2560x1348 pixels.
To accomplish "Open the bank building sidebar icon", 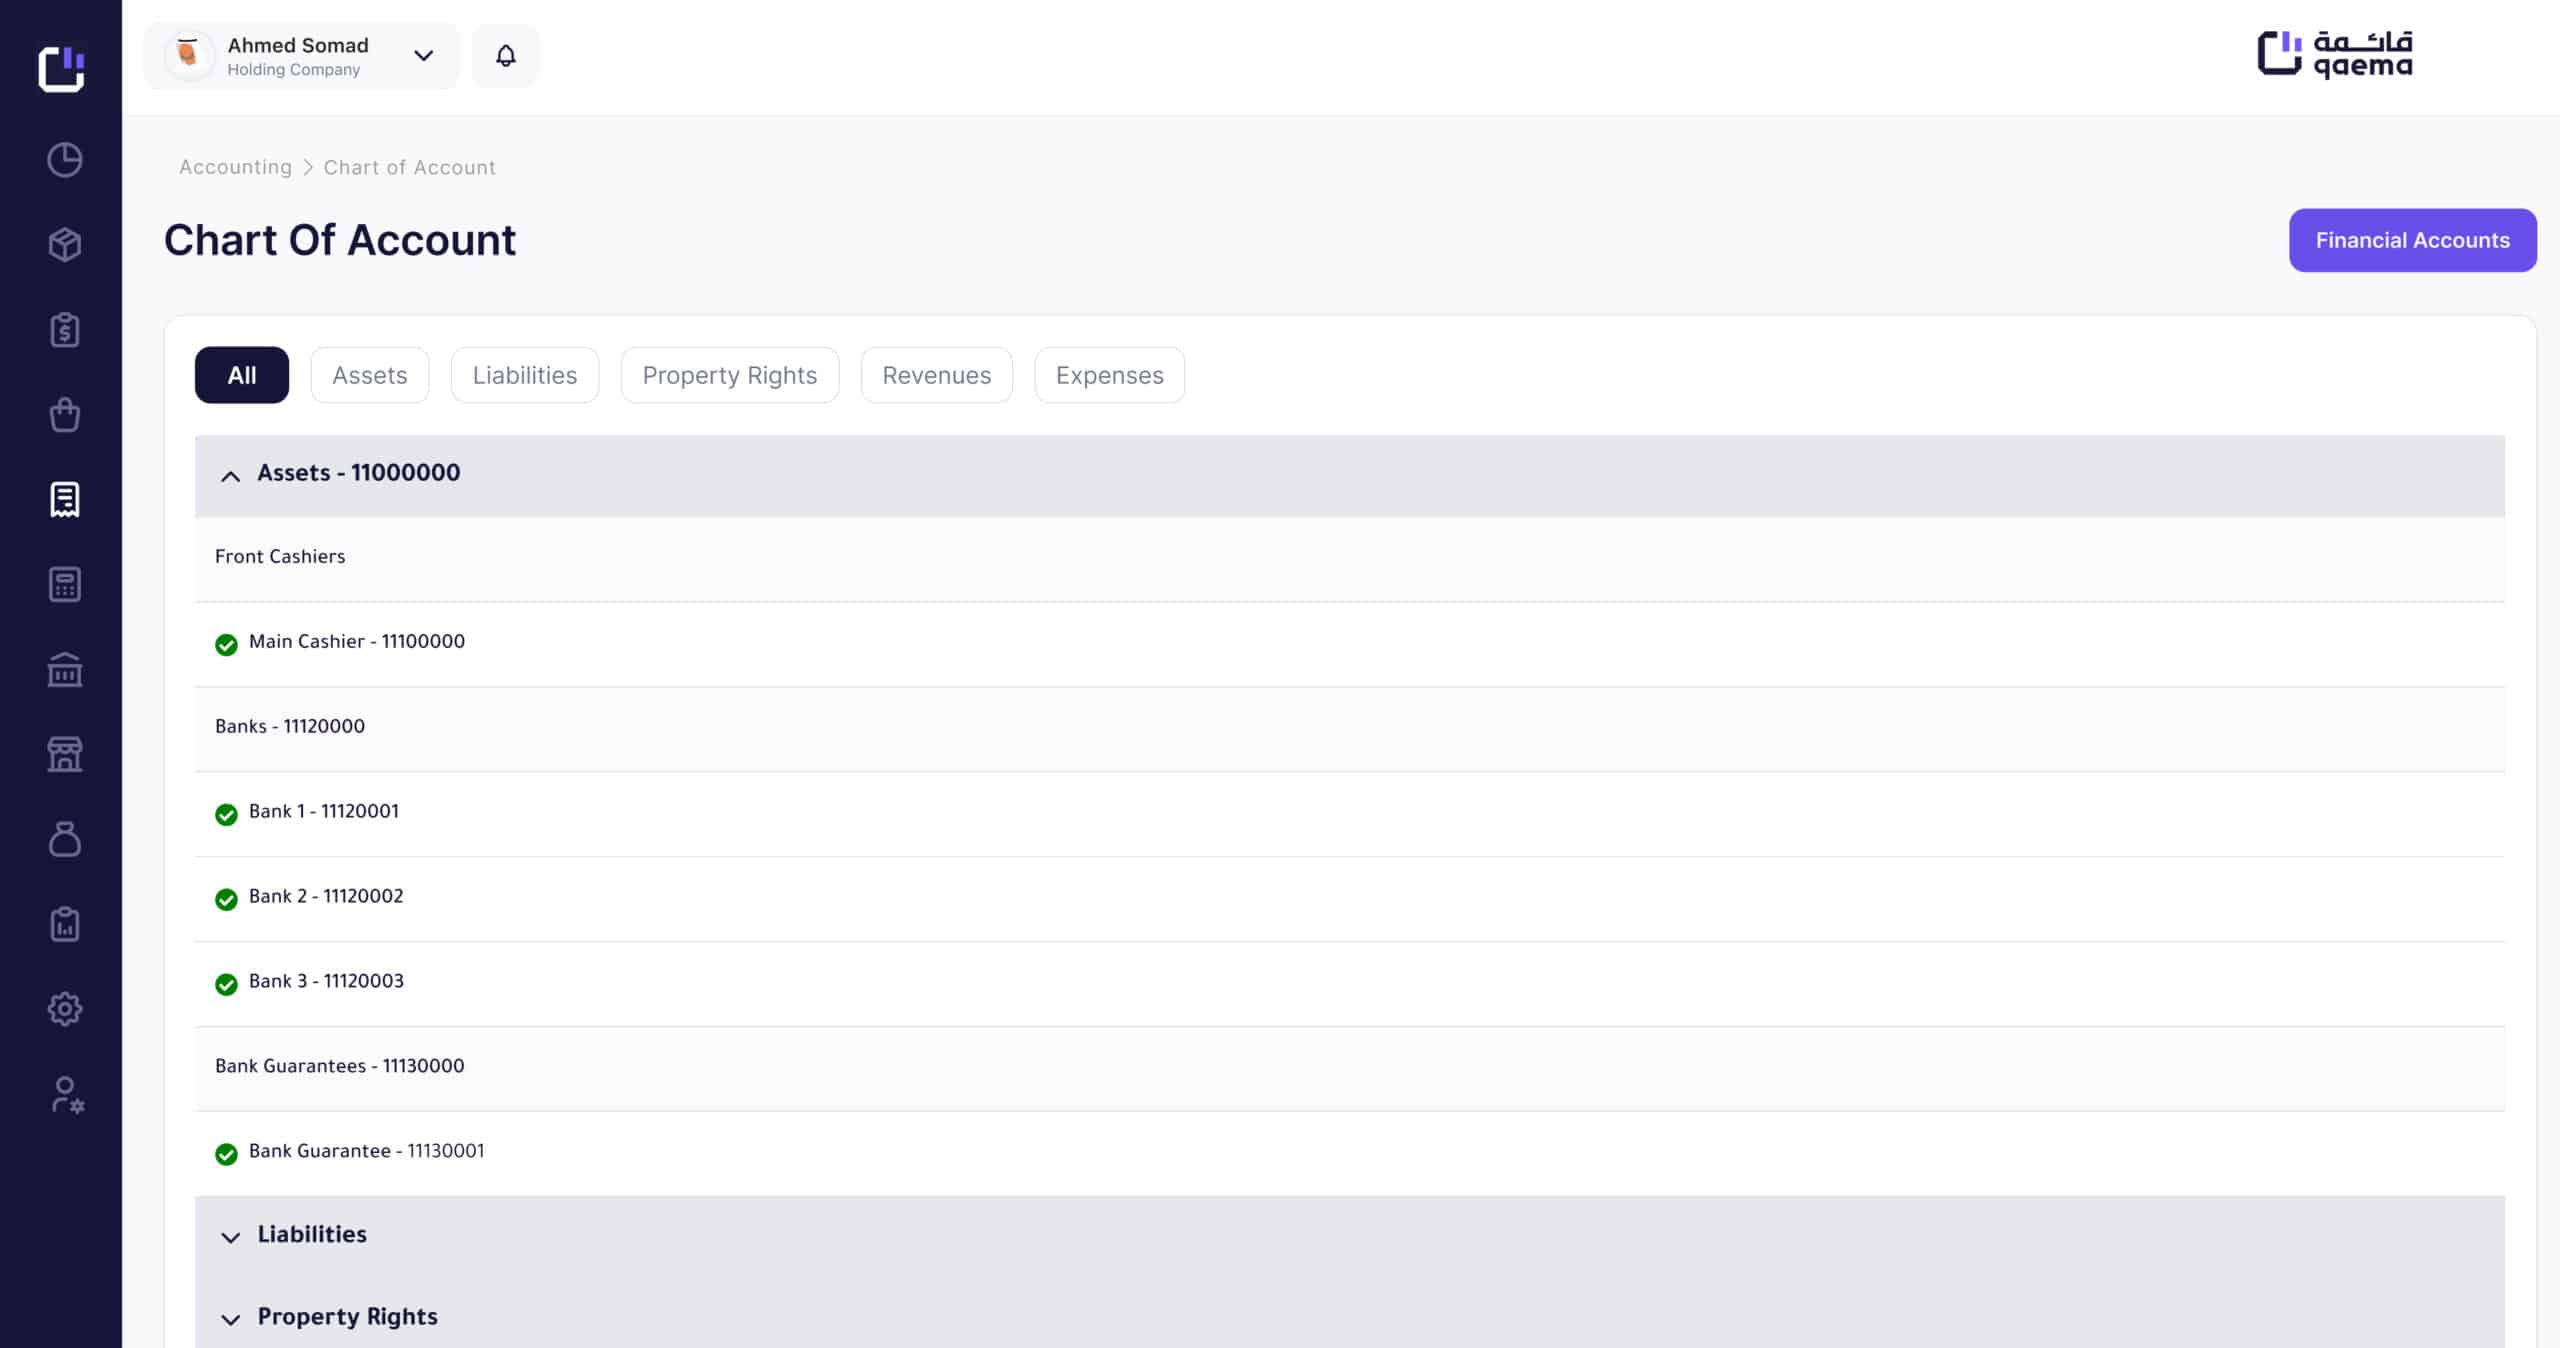I will [65, 670].
